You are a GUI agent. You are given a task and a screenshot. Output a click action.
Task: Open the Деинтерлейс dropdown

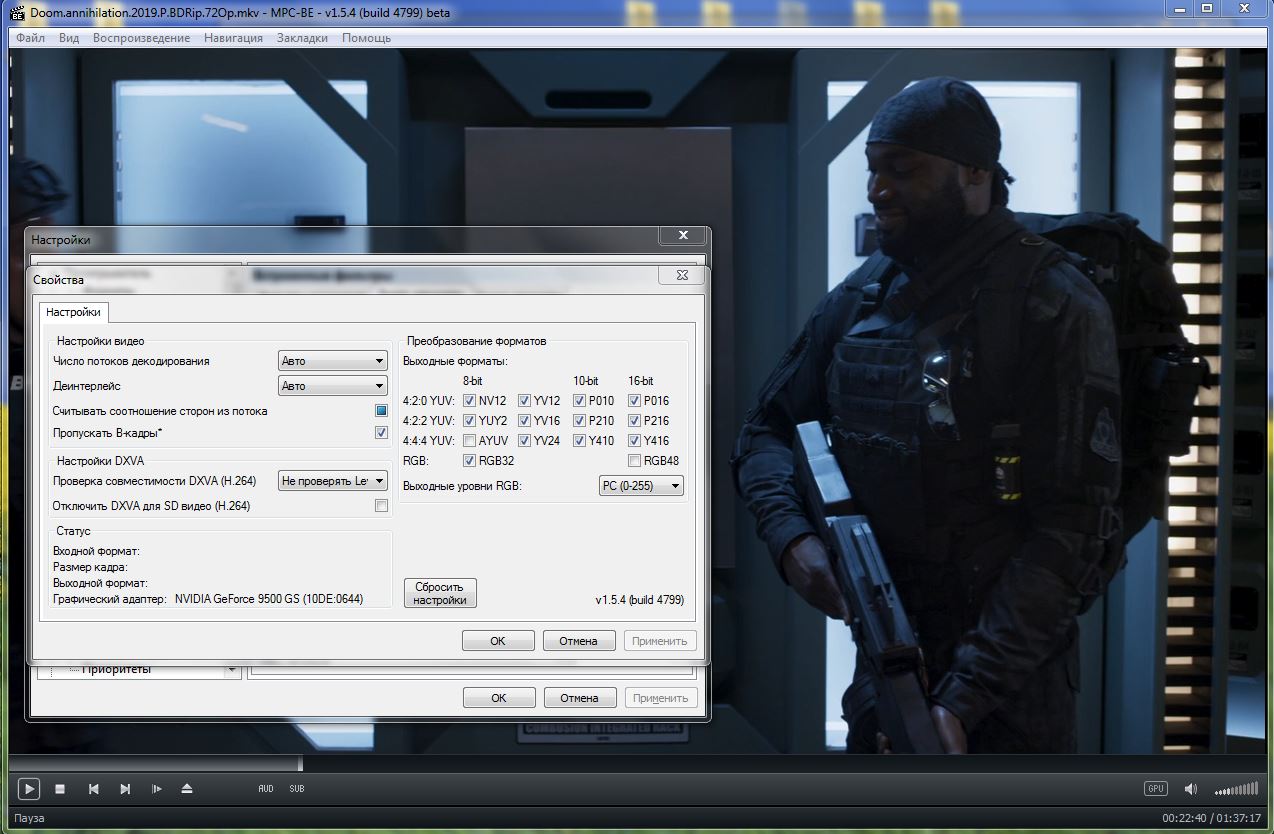[333, 386]
